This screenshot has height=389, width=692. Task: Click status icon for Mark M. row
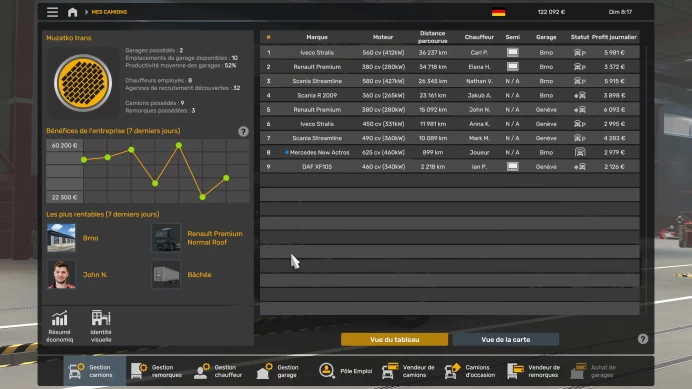(579, 138)
